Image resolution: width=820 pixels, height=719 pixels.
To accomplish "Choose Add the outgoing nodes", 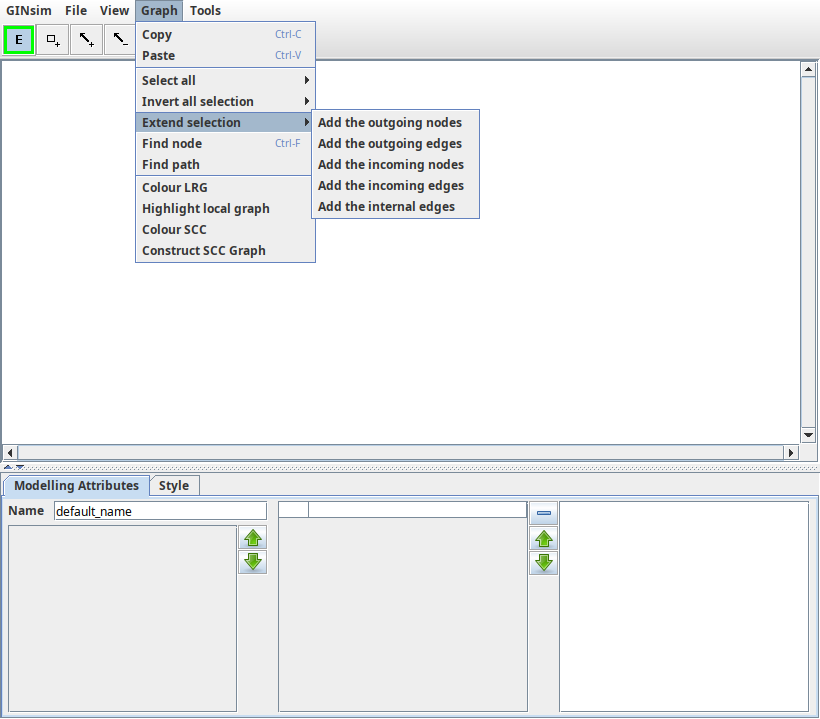I will [389, 122].
